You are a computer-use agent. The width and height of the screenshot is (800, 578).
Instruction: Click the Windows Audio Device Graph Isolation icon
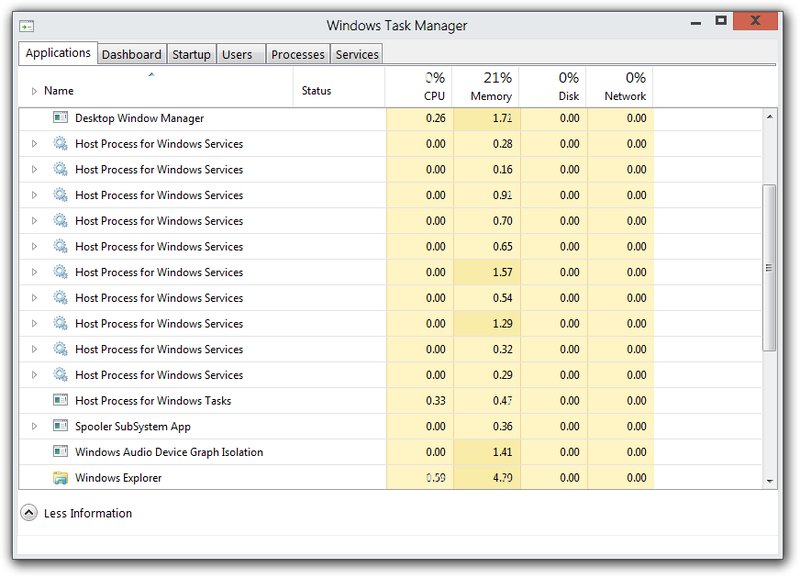(x=59, y=452)
